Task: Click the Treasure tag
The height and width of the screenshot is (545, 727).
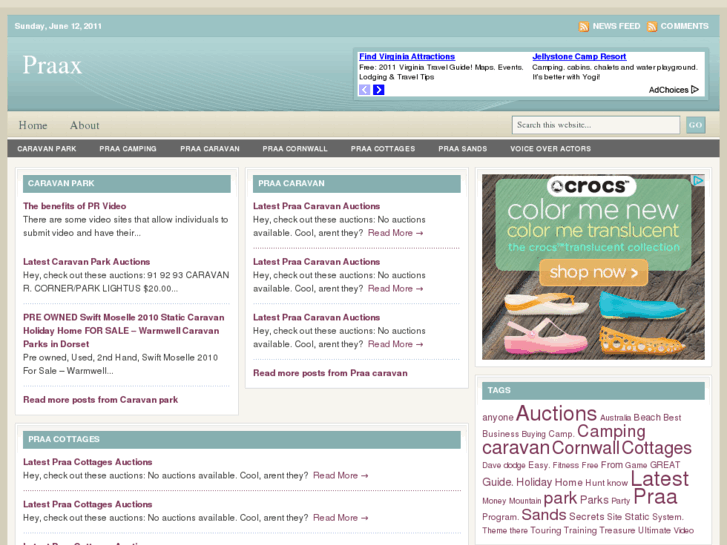Action: pos(617,531)
